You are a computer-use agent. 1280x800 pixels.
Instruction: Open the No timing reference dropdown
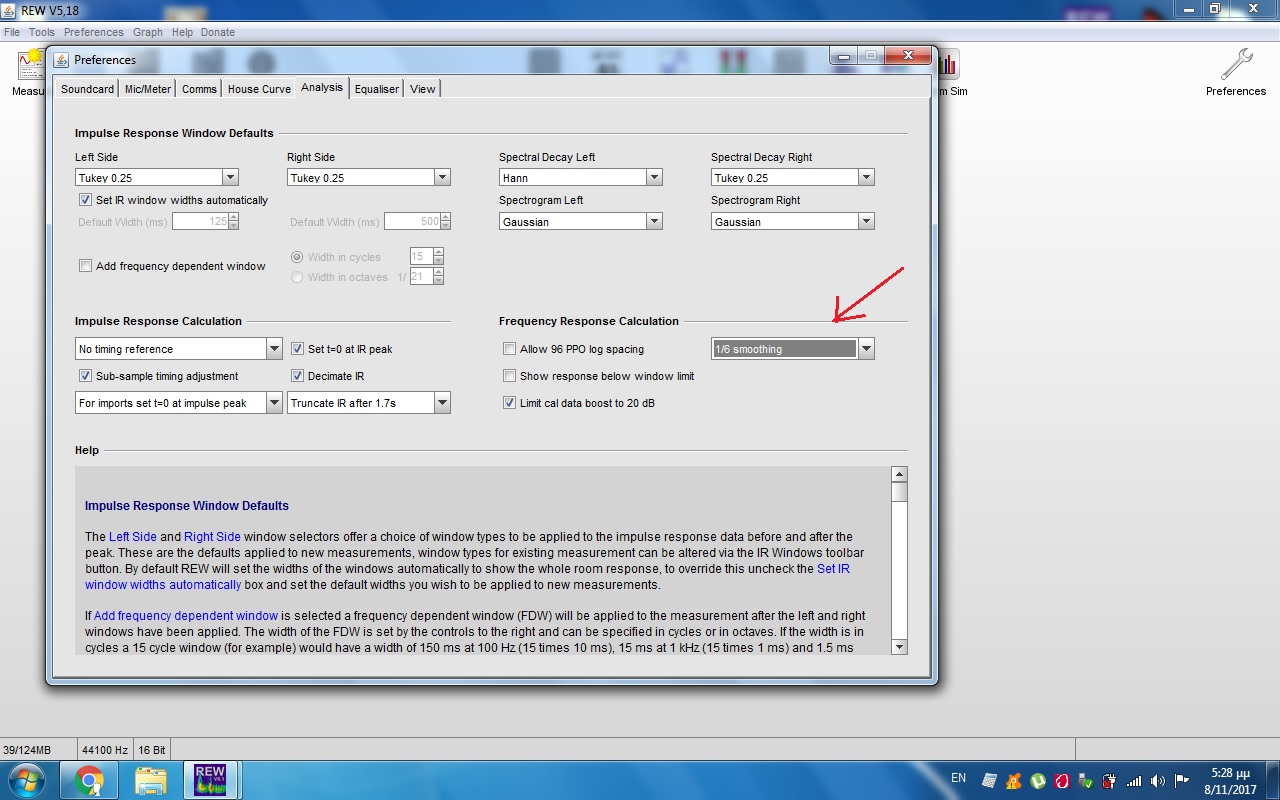[x=274, y=349]
